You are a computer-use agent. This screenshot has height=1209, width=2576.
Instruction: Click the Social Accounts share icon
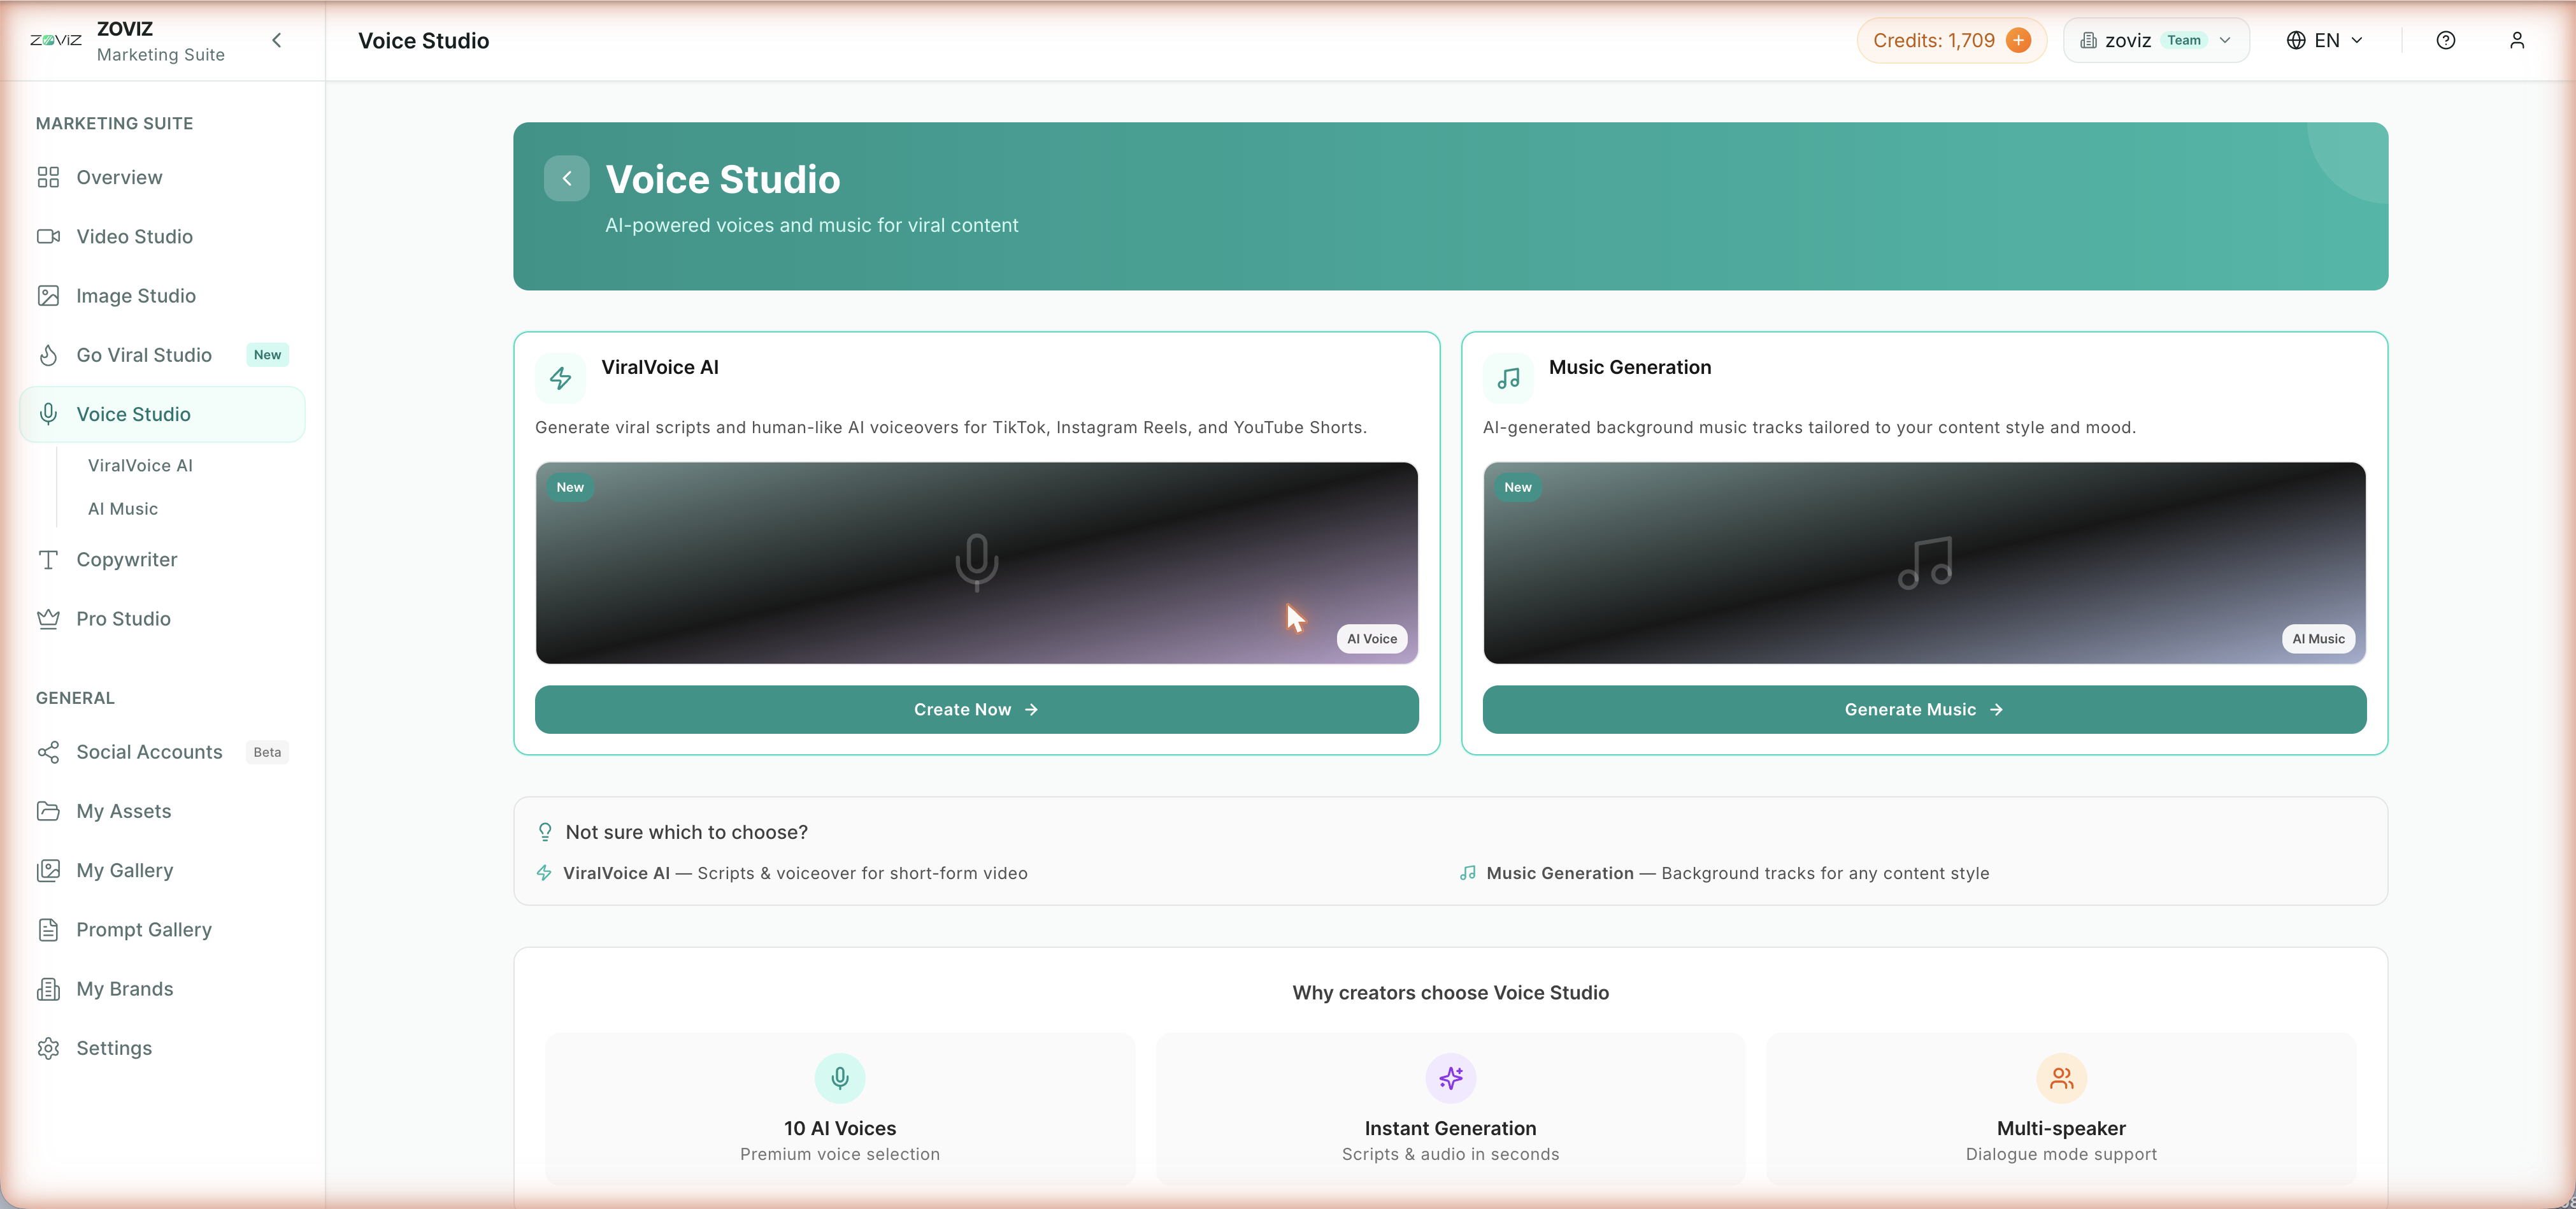point(48,752)
